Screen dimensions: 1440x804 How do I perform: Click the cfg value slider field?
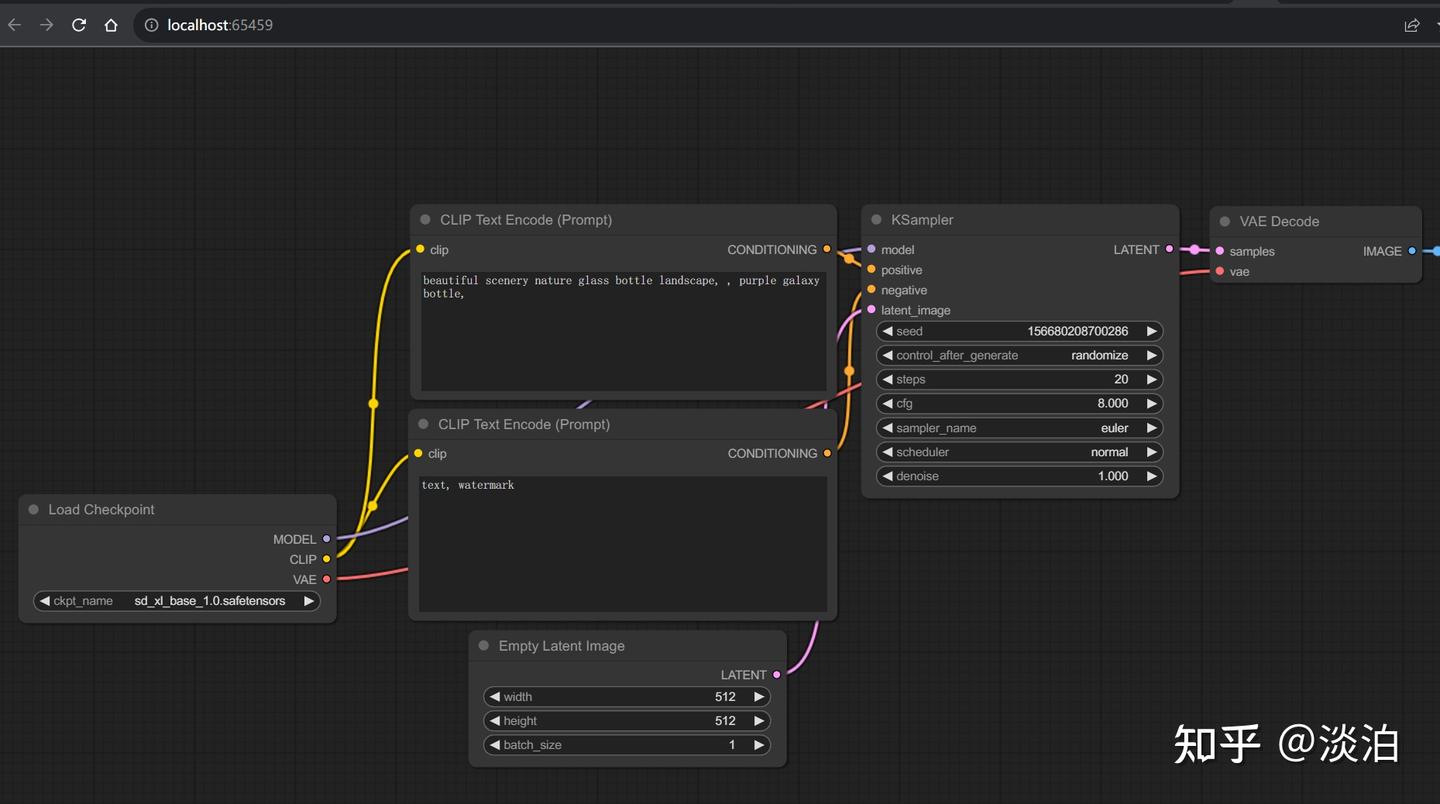point(1019,404)
